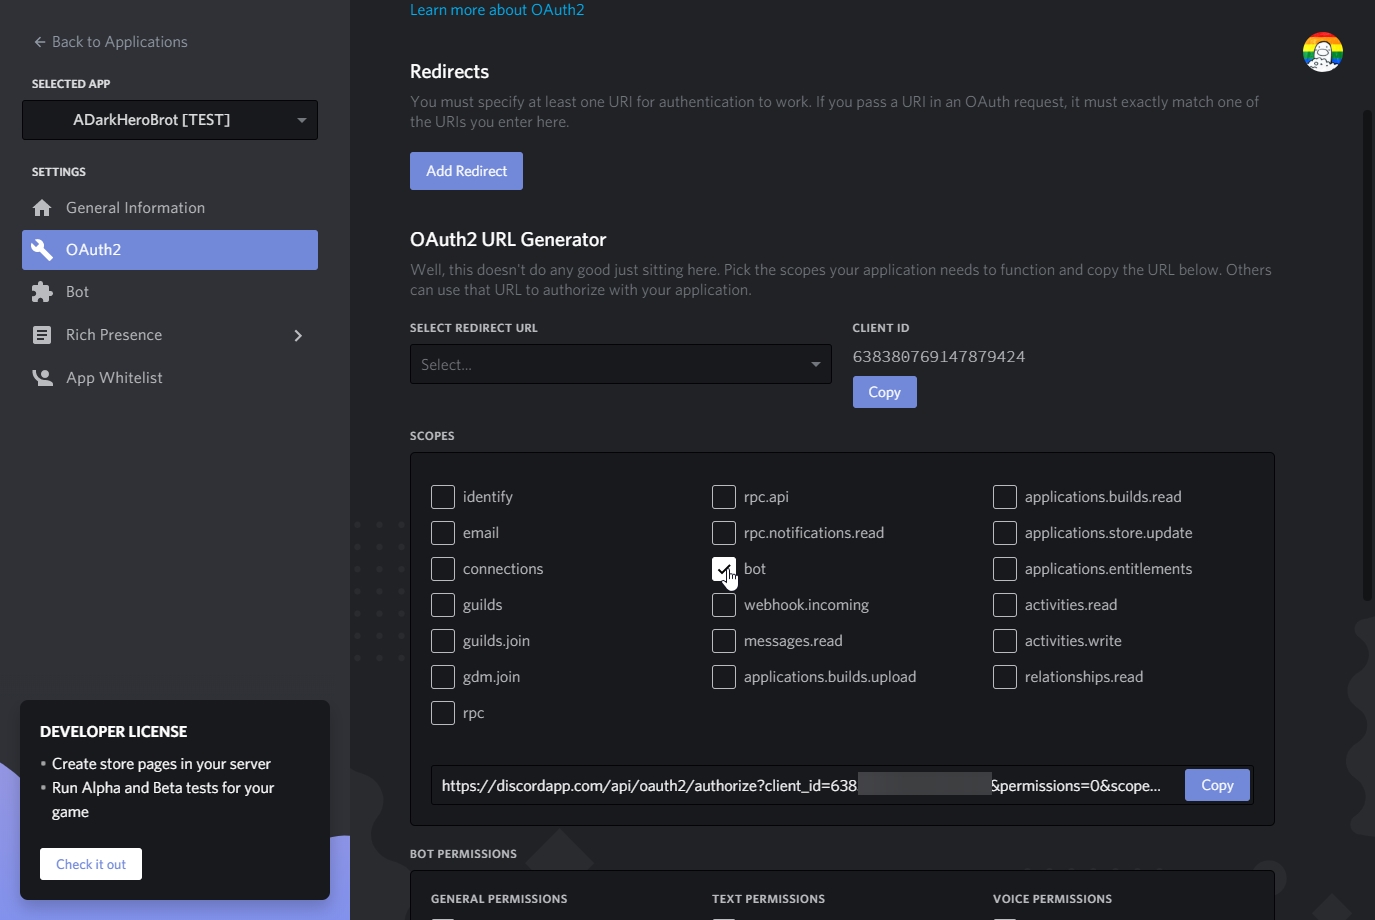Enable the guilds.join scope checkbox

pyautogui.click(x=443, y=641)
